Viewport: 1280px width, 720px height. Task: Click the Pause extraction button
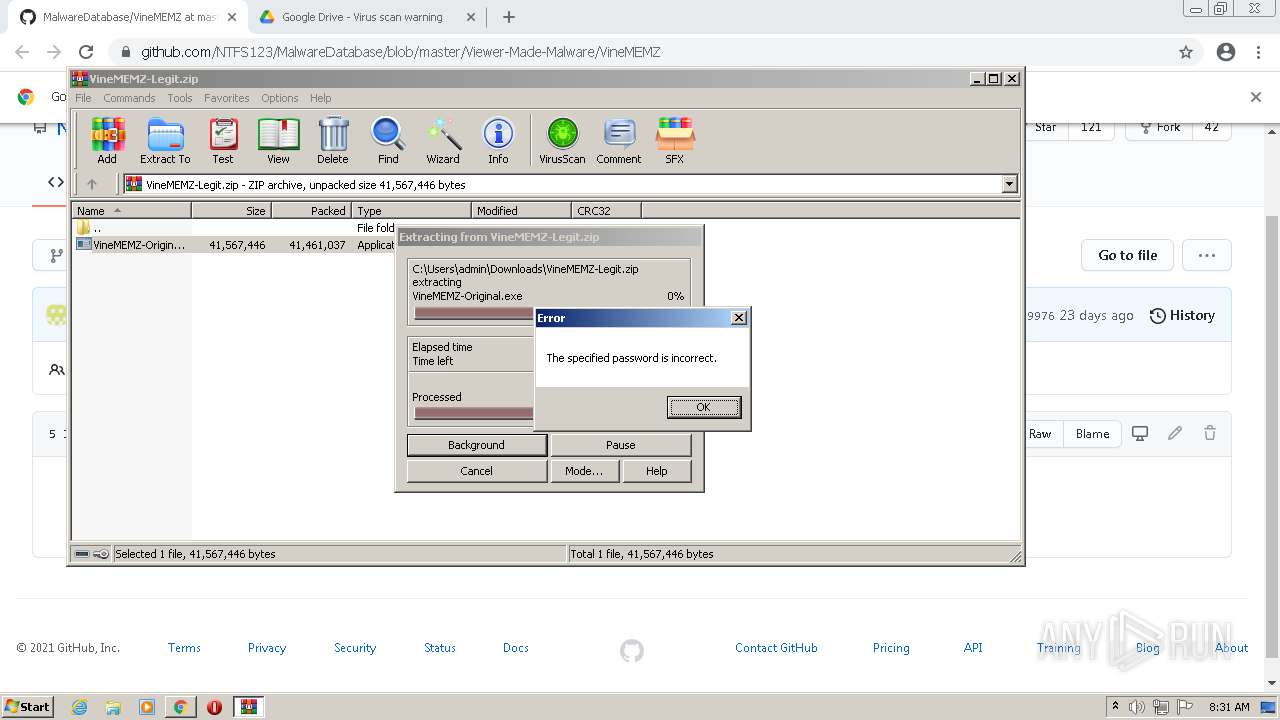point(620,445)
